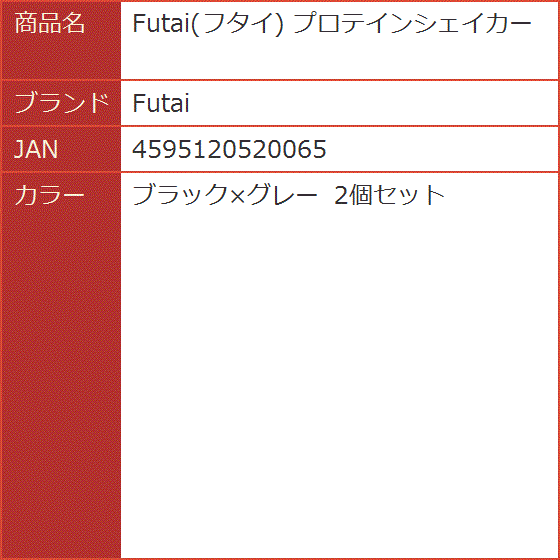Click the シェイカー portion of product name
The image size is (560, 560).
[x=473, y=24]
